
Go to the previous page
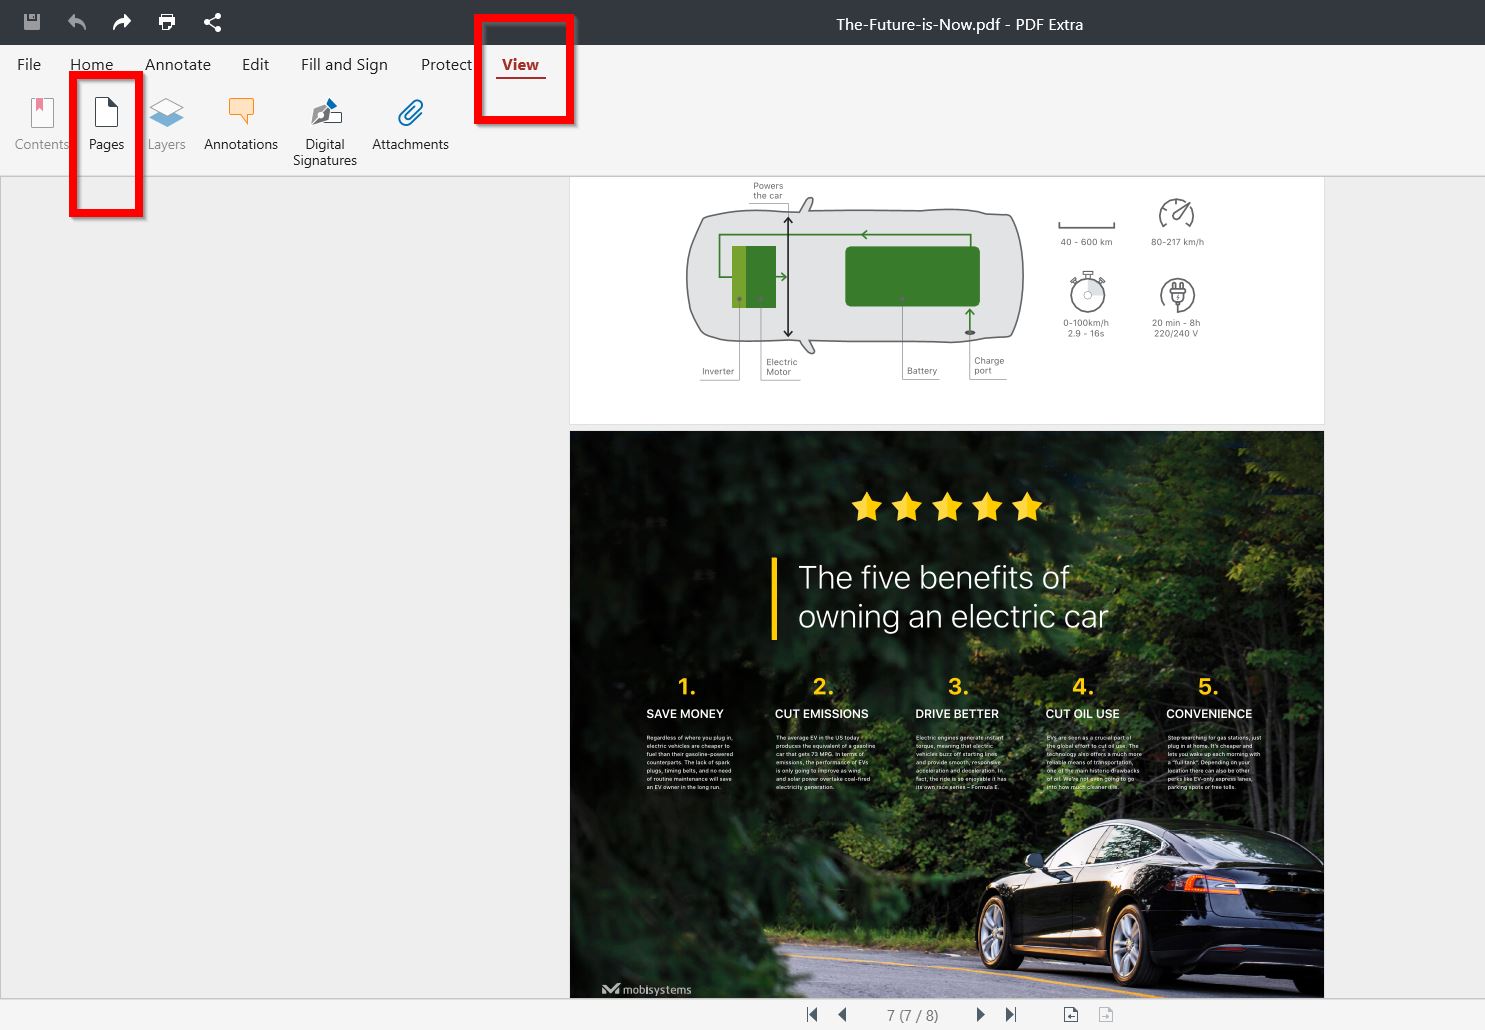tap(843, 1014)
